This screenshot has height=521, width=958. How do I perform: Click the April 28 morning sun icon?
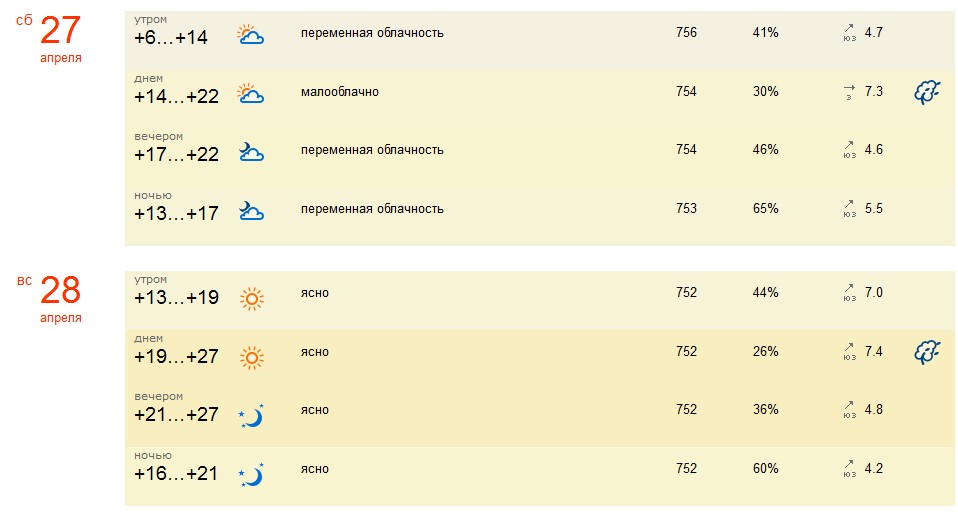point(251,298)
